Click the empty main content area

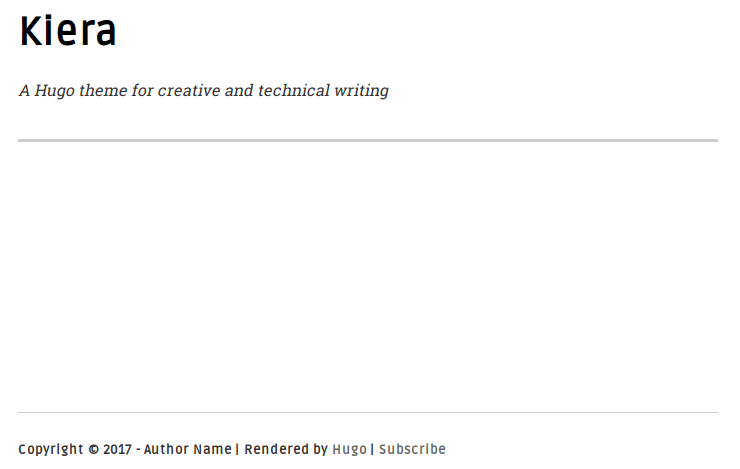(x=368, y=275)
